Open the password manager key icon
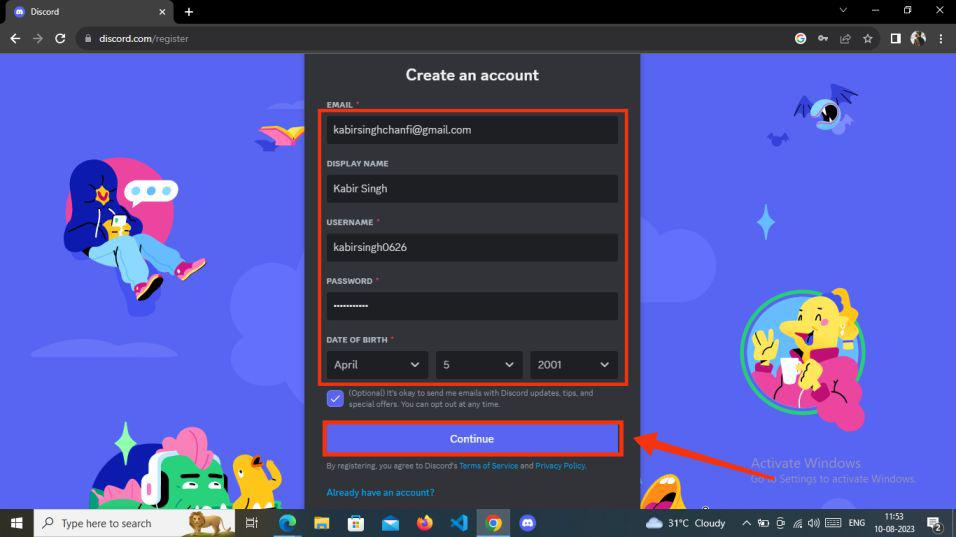Image resolution: width=956 pixels, height=537 pixels. click(822, 38)
